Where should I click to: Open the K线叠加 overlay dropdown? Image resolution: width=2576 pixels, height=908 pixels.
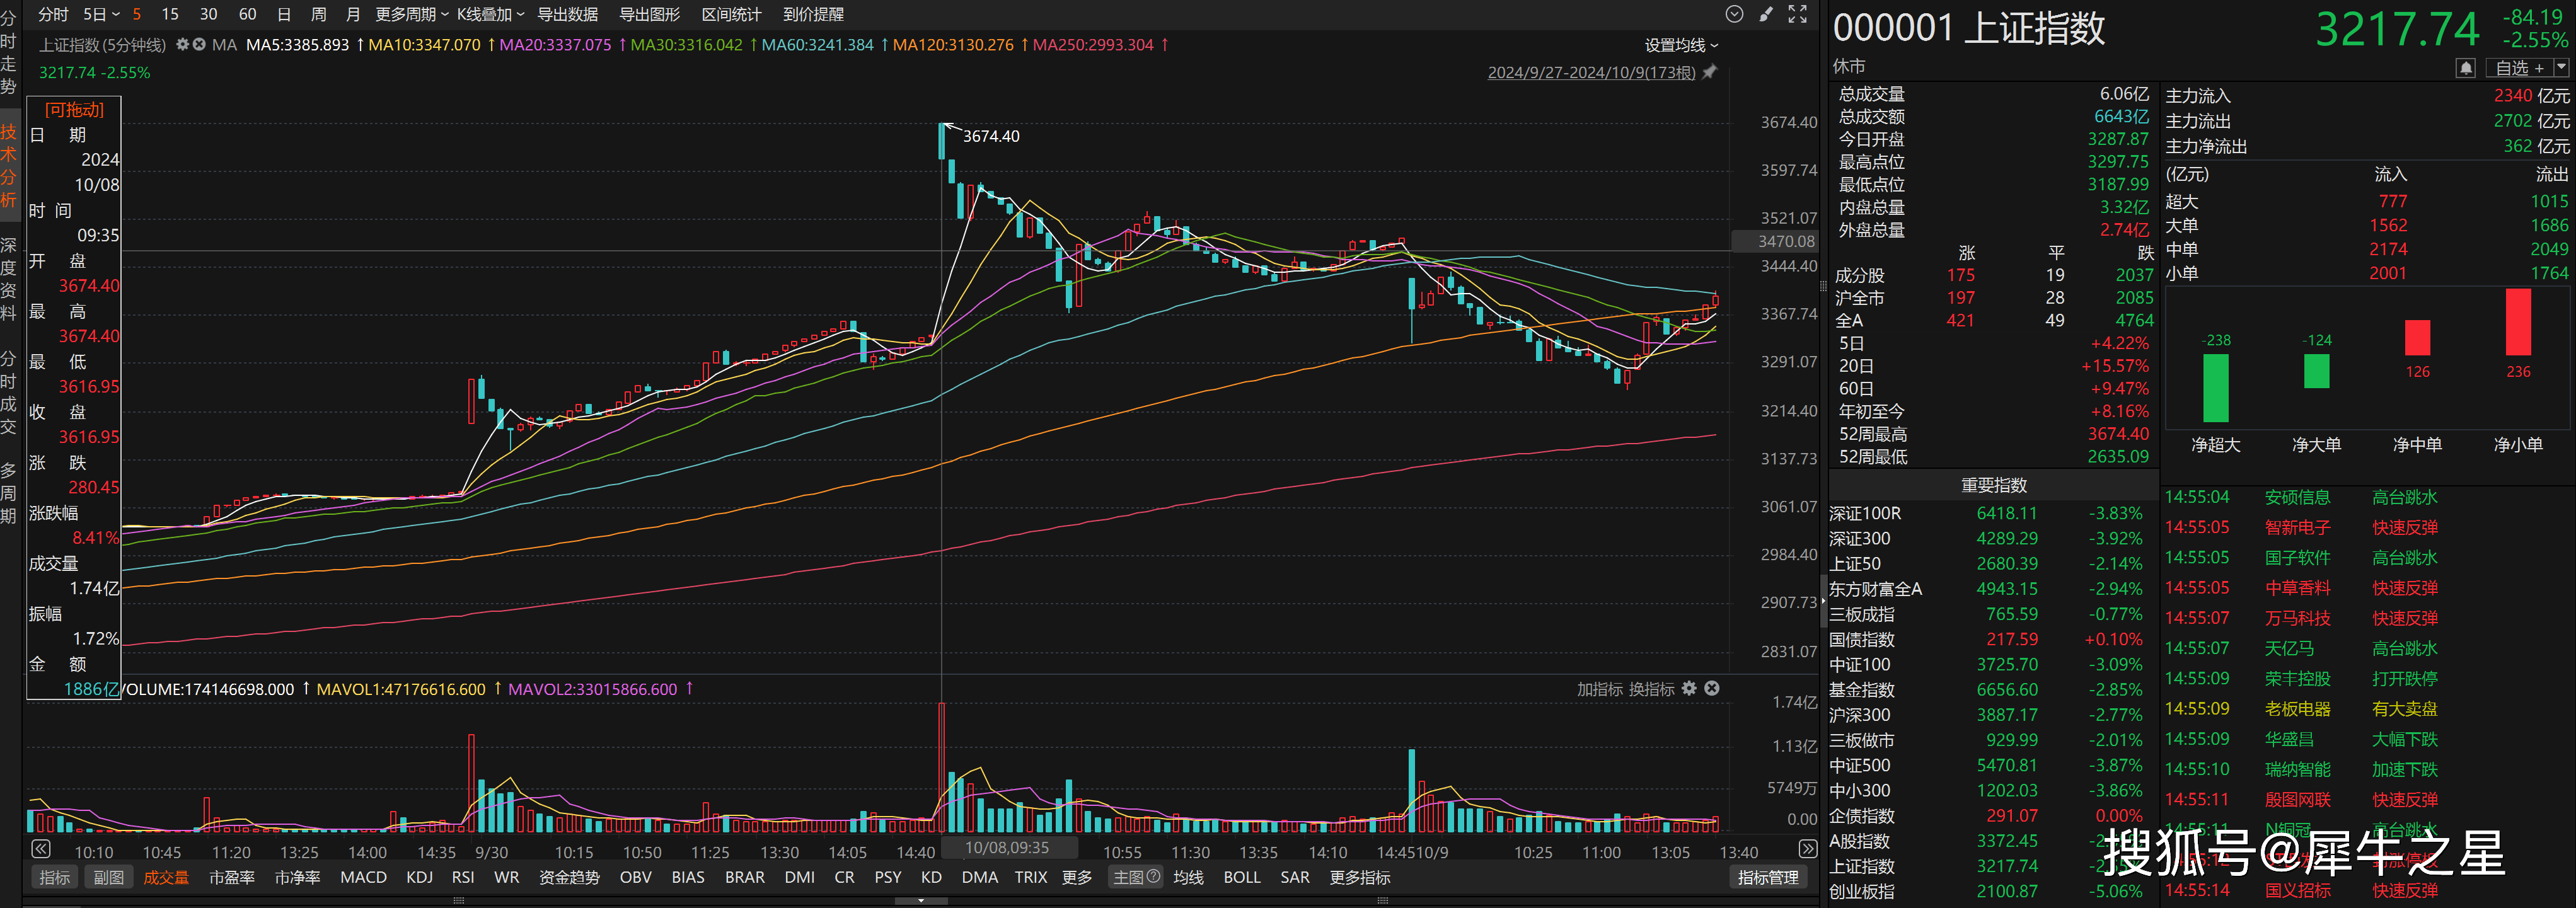[x=490, y=14]
